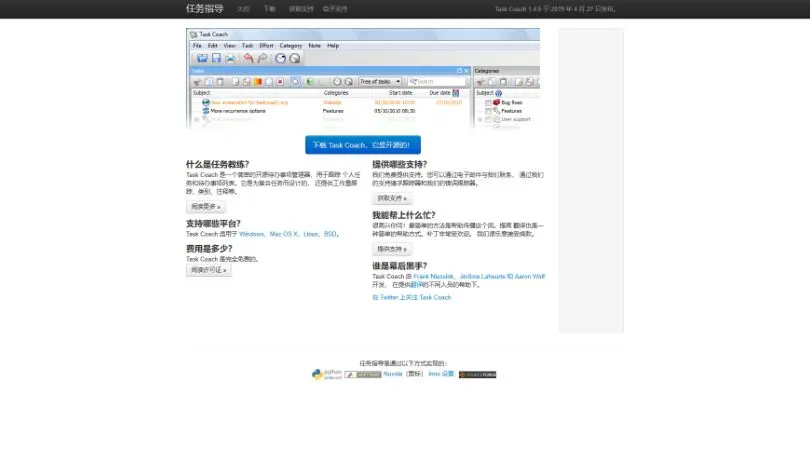Click the magnifier icon in the Search box
This screenshot has height=450, width=810.
coord(413,82)
